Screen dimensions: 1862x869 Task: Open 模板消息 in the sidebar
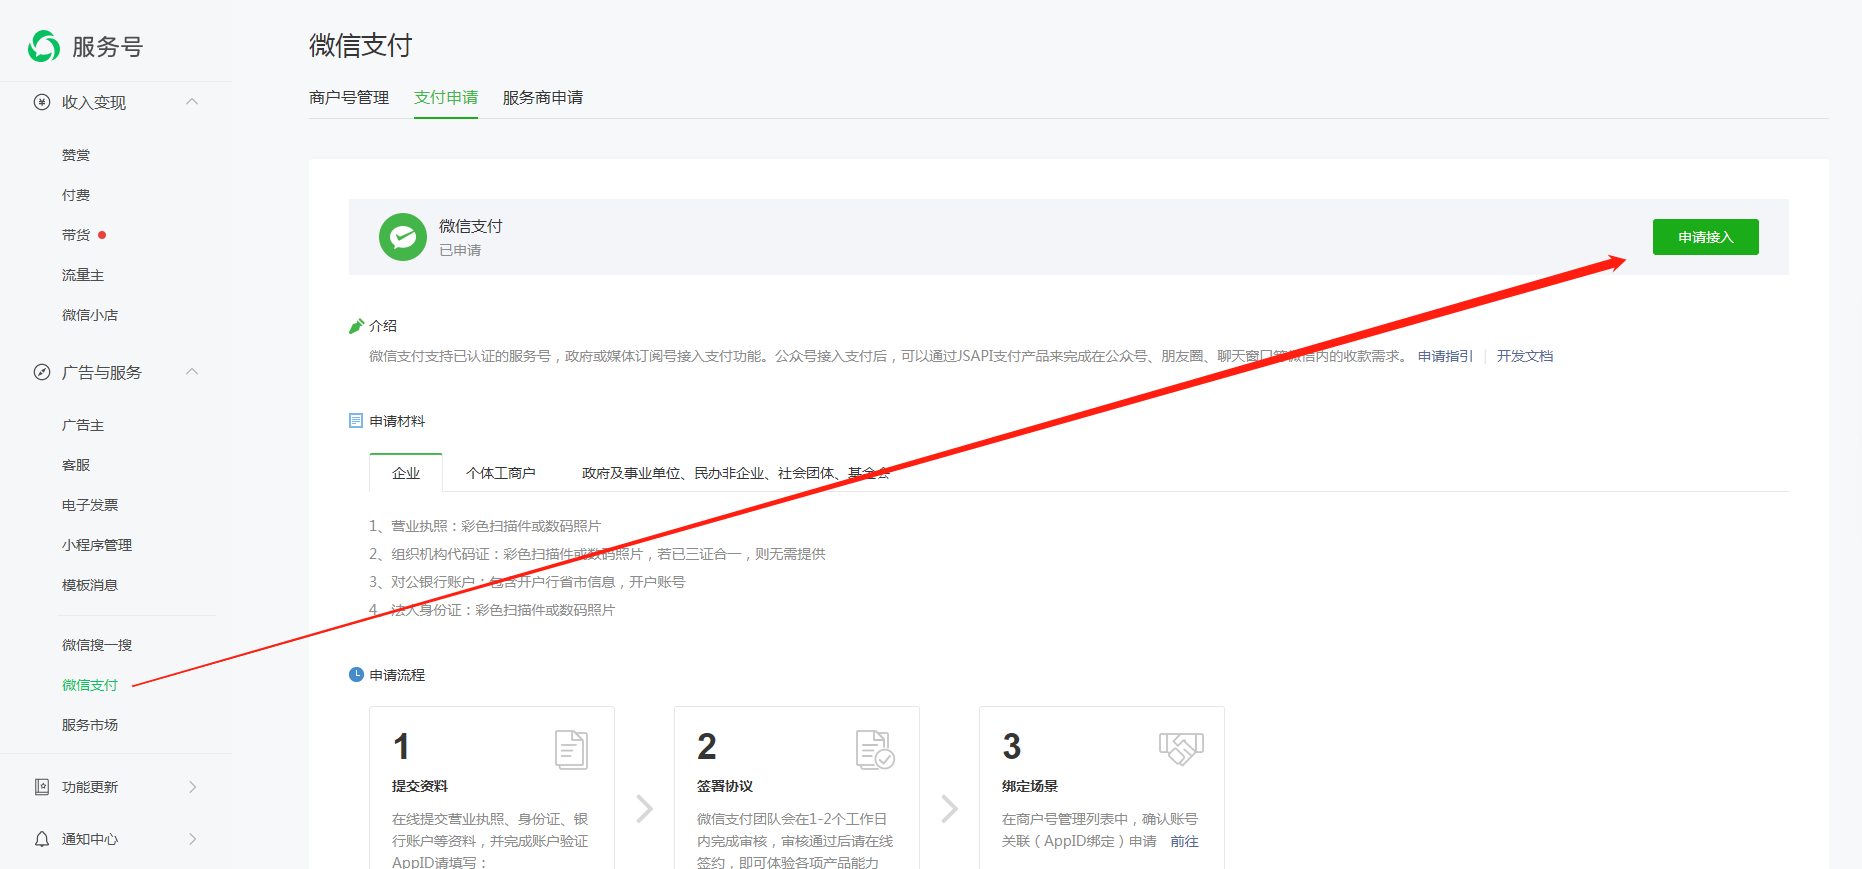coord(90,585)
